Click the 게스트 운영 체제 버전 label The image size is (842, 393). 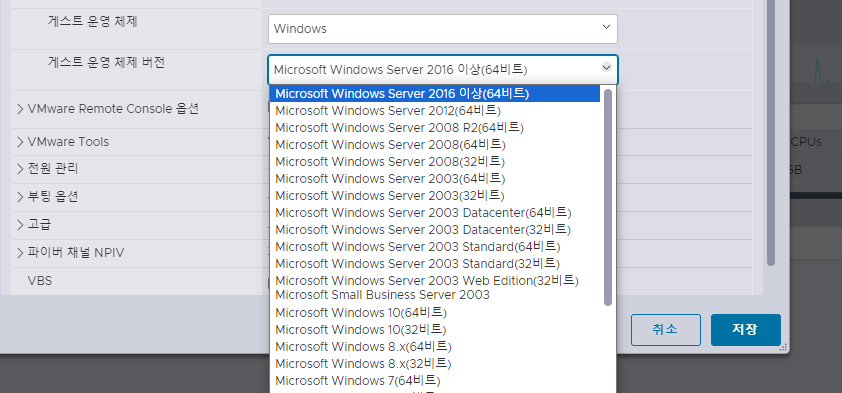click(106, 62)
